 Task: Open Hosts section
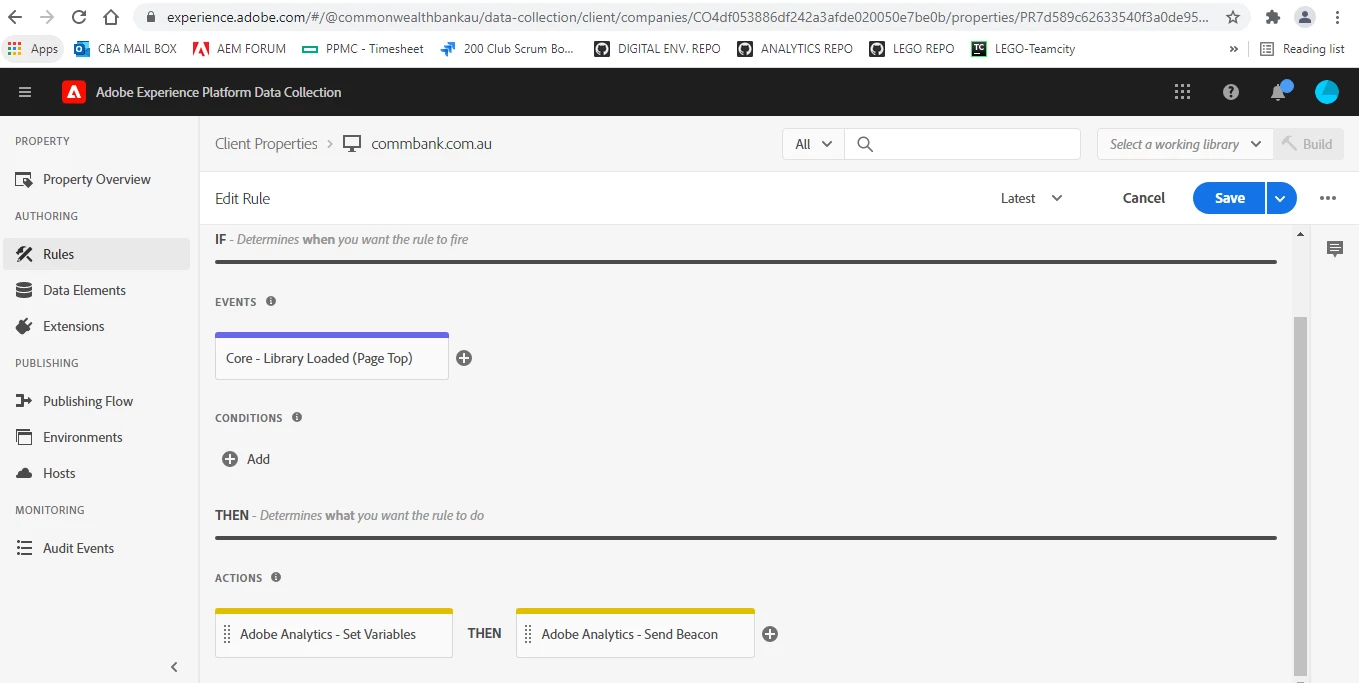[x=96, y=473]
